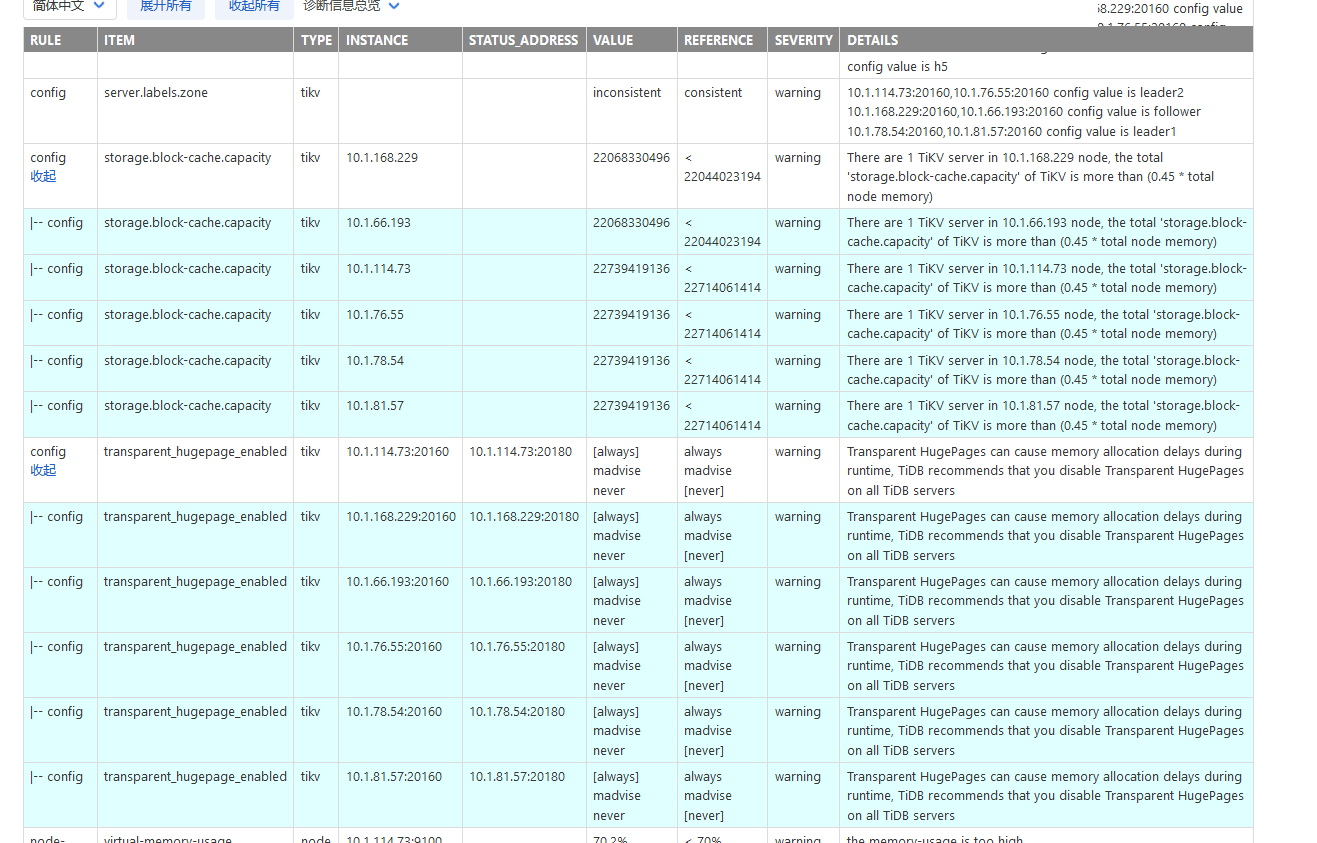Open the 简体中文 language dropdown
The image size is (1317, 843).
(x=69, y=6)
